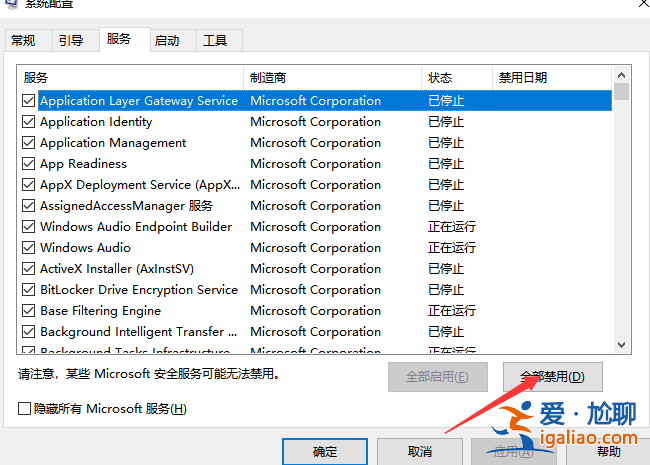Select Windows Audio Endpoint Builder row text
This screenshot has width=650, height=465.
(x=136, y=227)
